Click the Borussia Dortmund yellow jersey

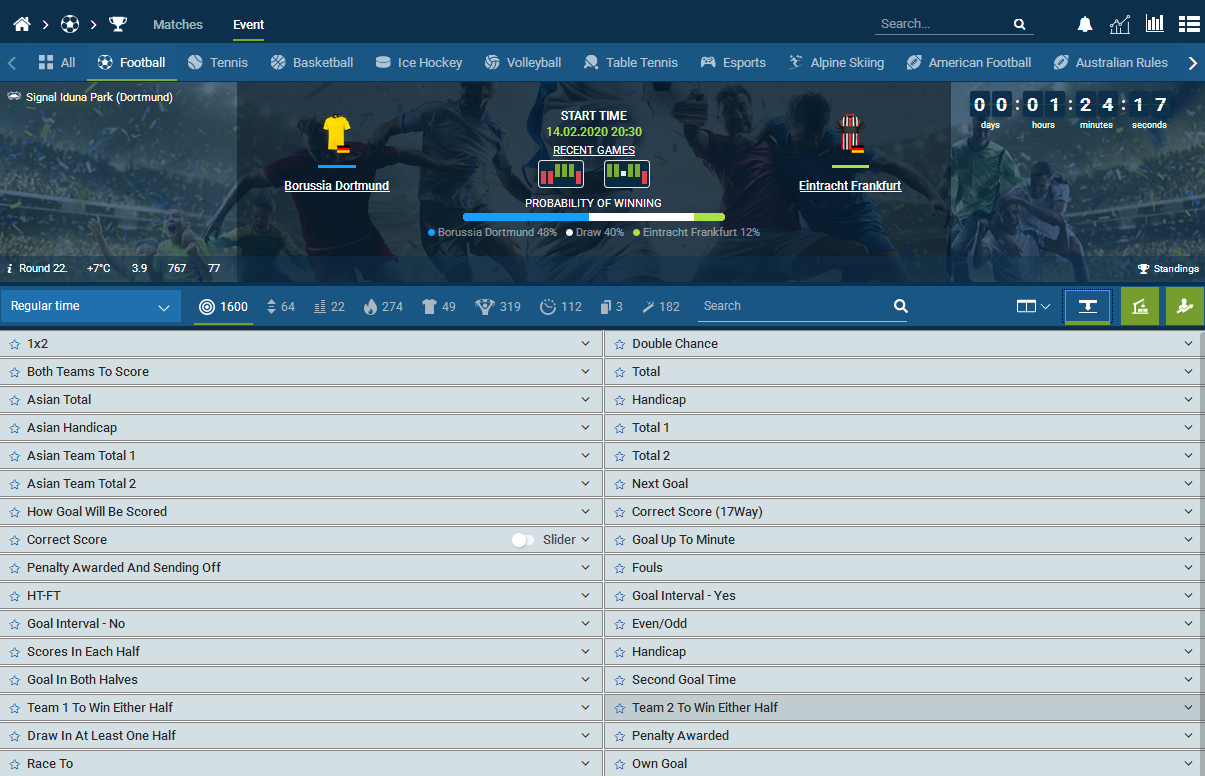tap(337, 134)
